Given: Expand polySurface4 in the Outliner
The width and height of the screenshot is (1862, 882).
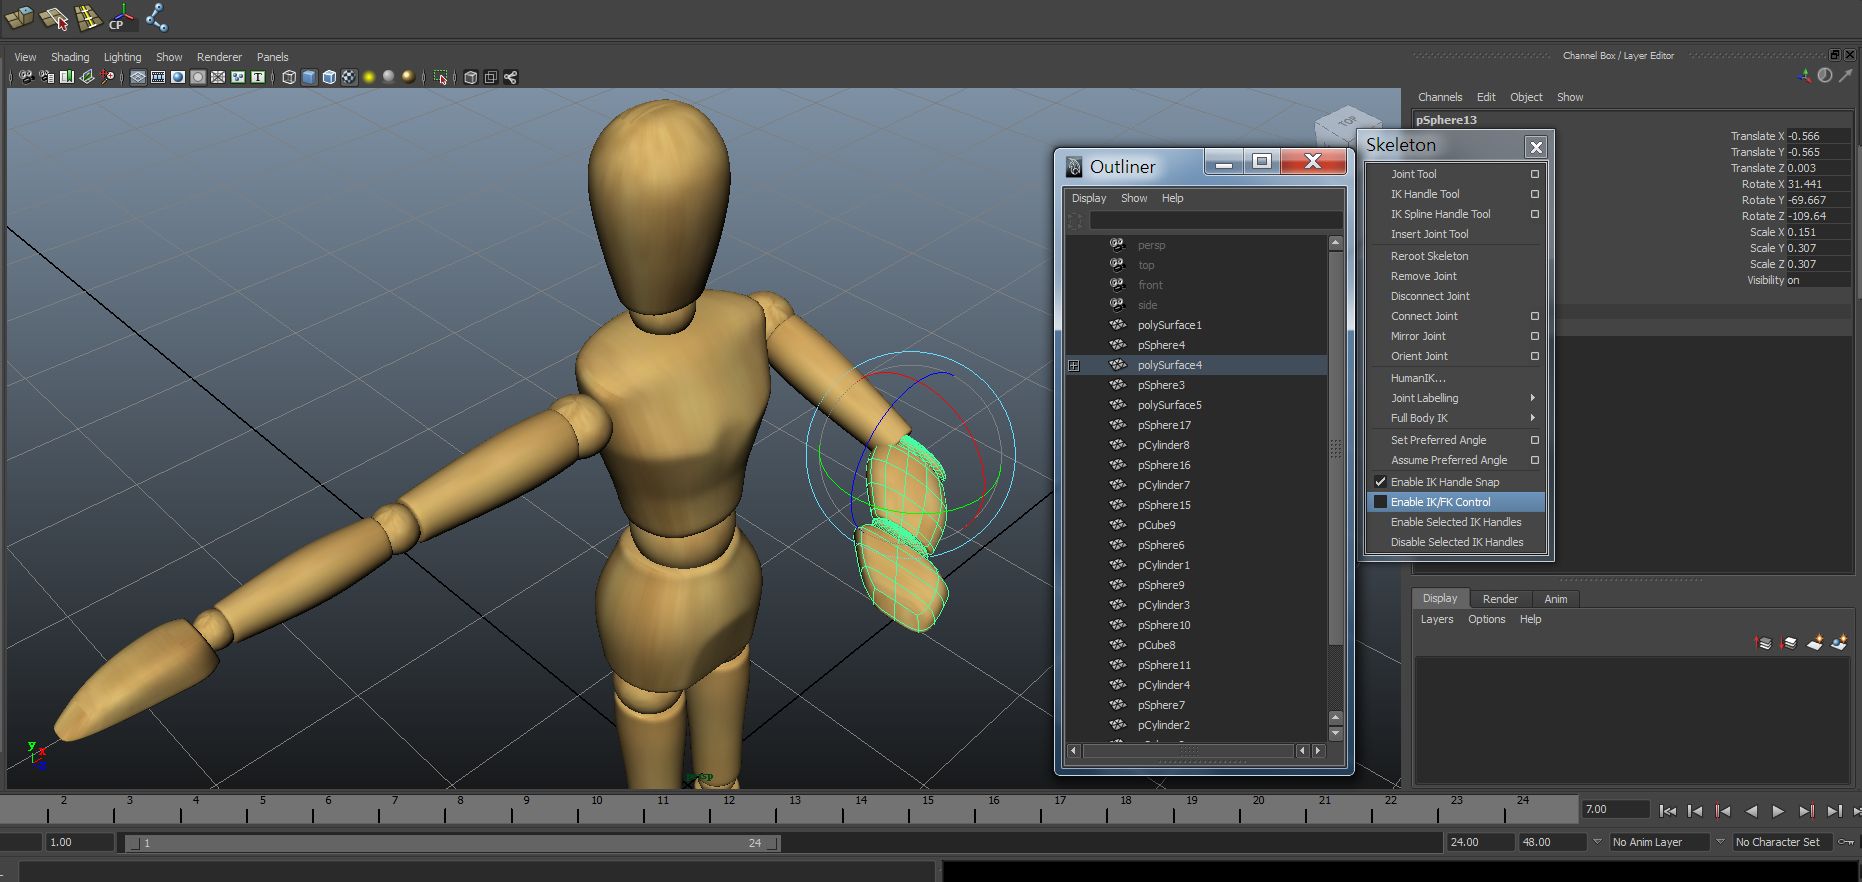Looking at the screenshot, I should [1073, 365].
